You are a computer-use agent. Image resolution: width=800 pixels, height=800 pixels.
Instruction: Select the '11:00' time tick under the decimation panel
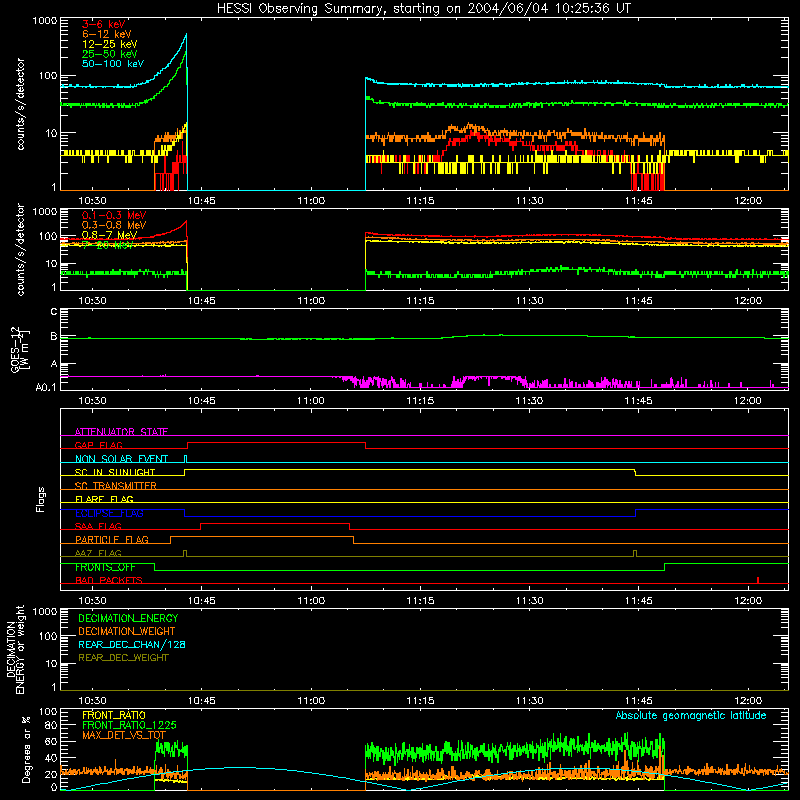311,701
